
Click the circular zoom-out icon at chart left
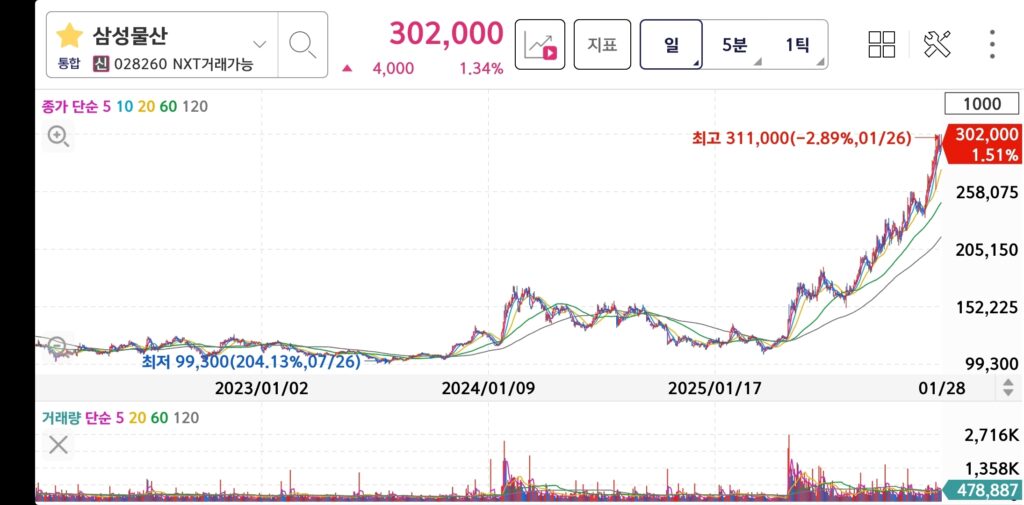coord(58,347)
